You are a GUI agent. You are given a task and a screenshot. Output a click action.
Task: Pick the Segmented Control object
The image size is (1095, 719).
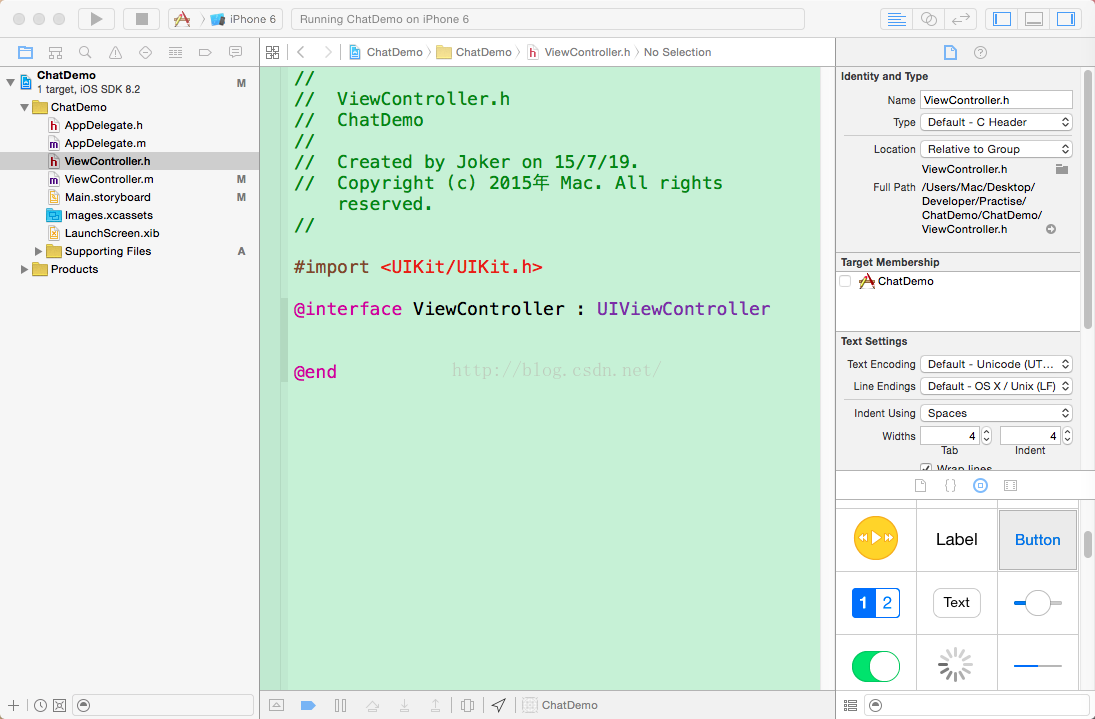[876, 603]
